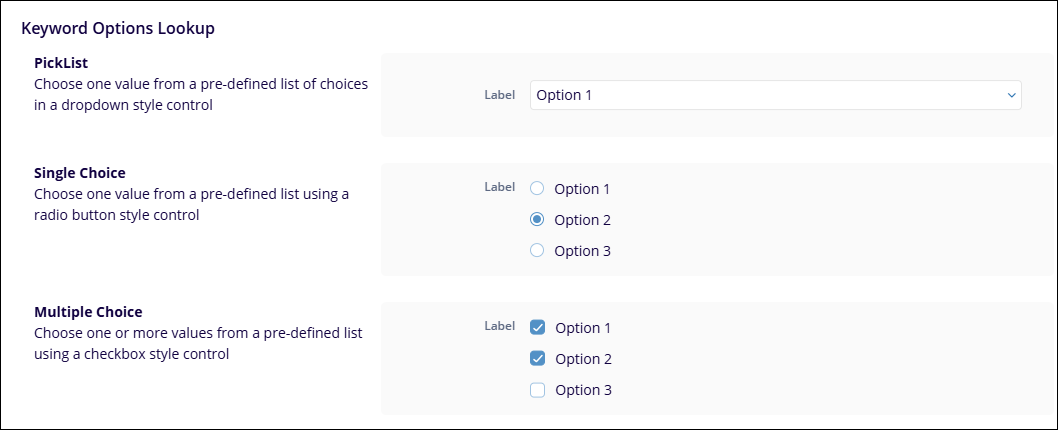Click the Label text beside the checkboxes
Image resolution: width=1058 pixels, height=430 pixels.
coord(499,325)
